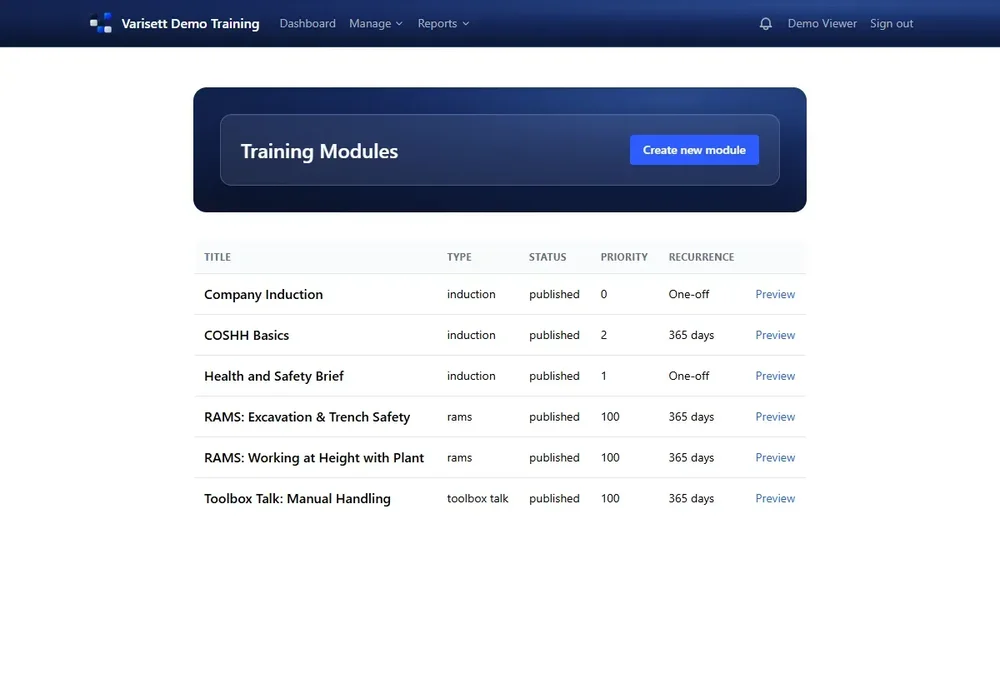Open the Demo Viewer profile
Viewport: 1000px width, 683px height.
822,24
